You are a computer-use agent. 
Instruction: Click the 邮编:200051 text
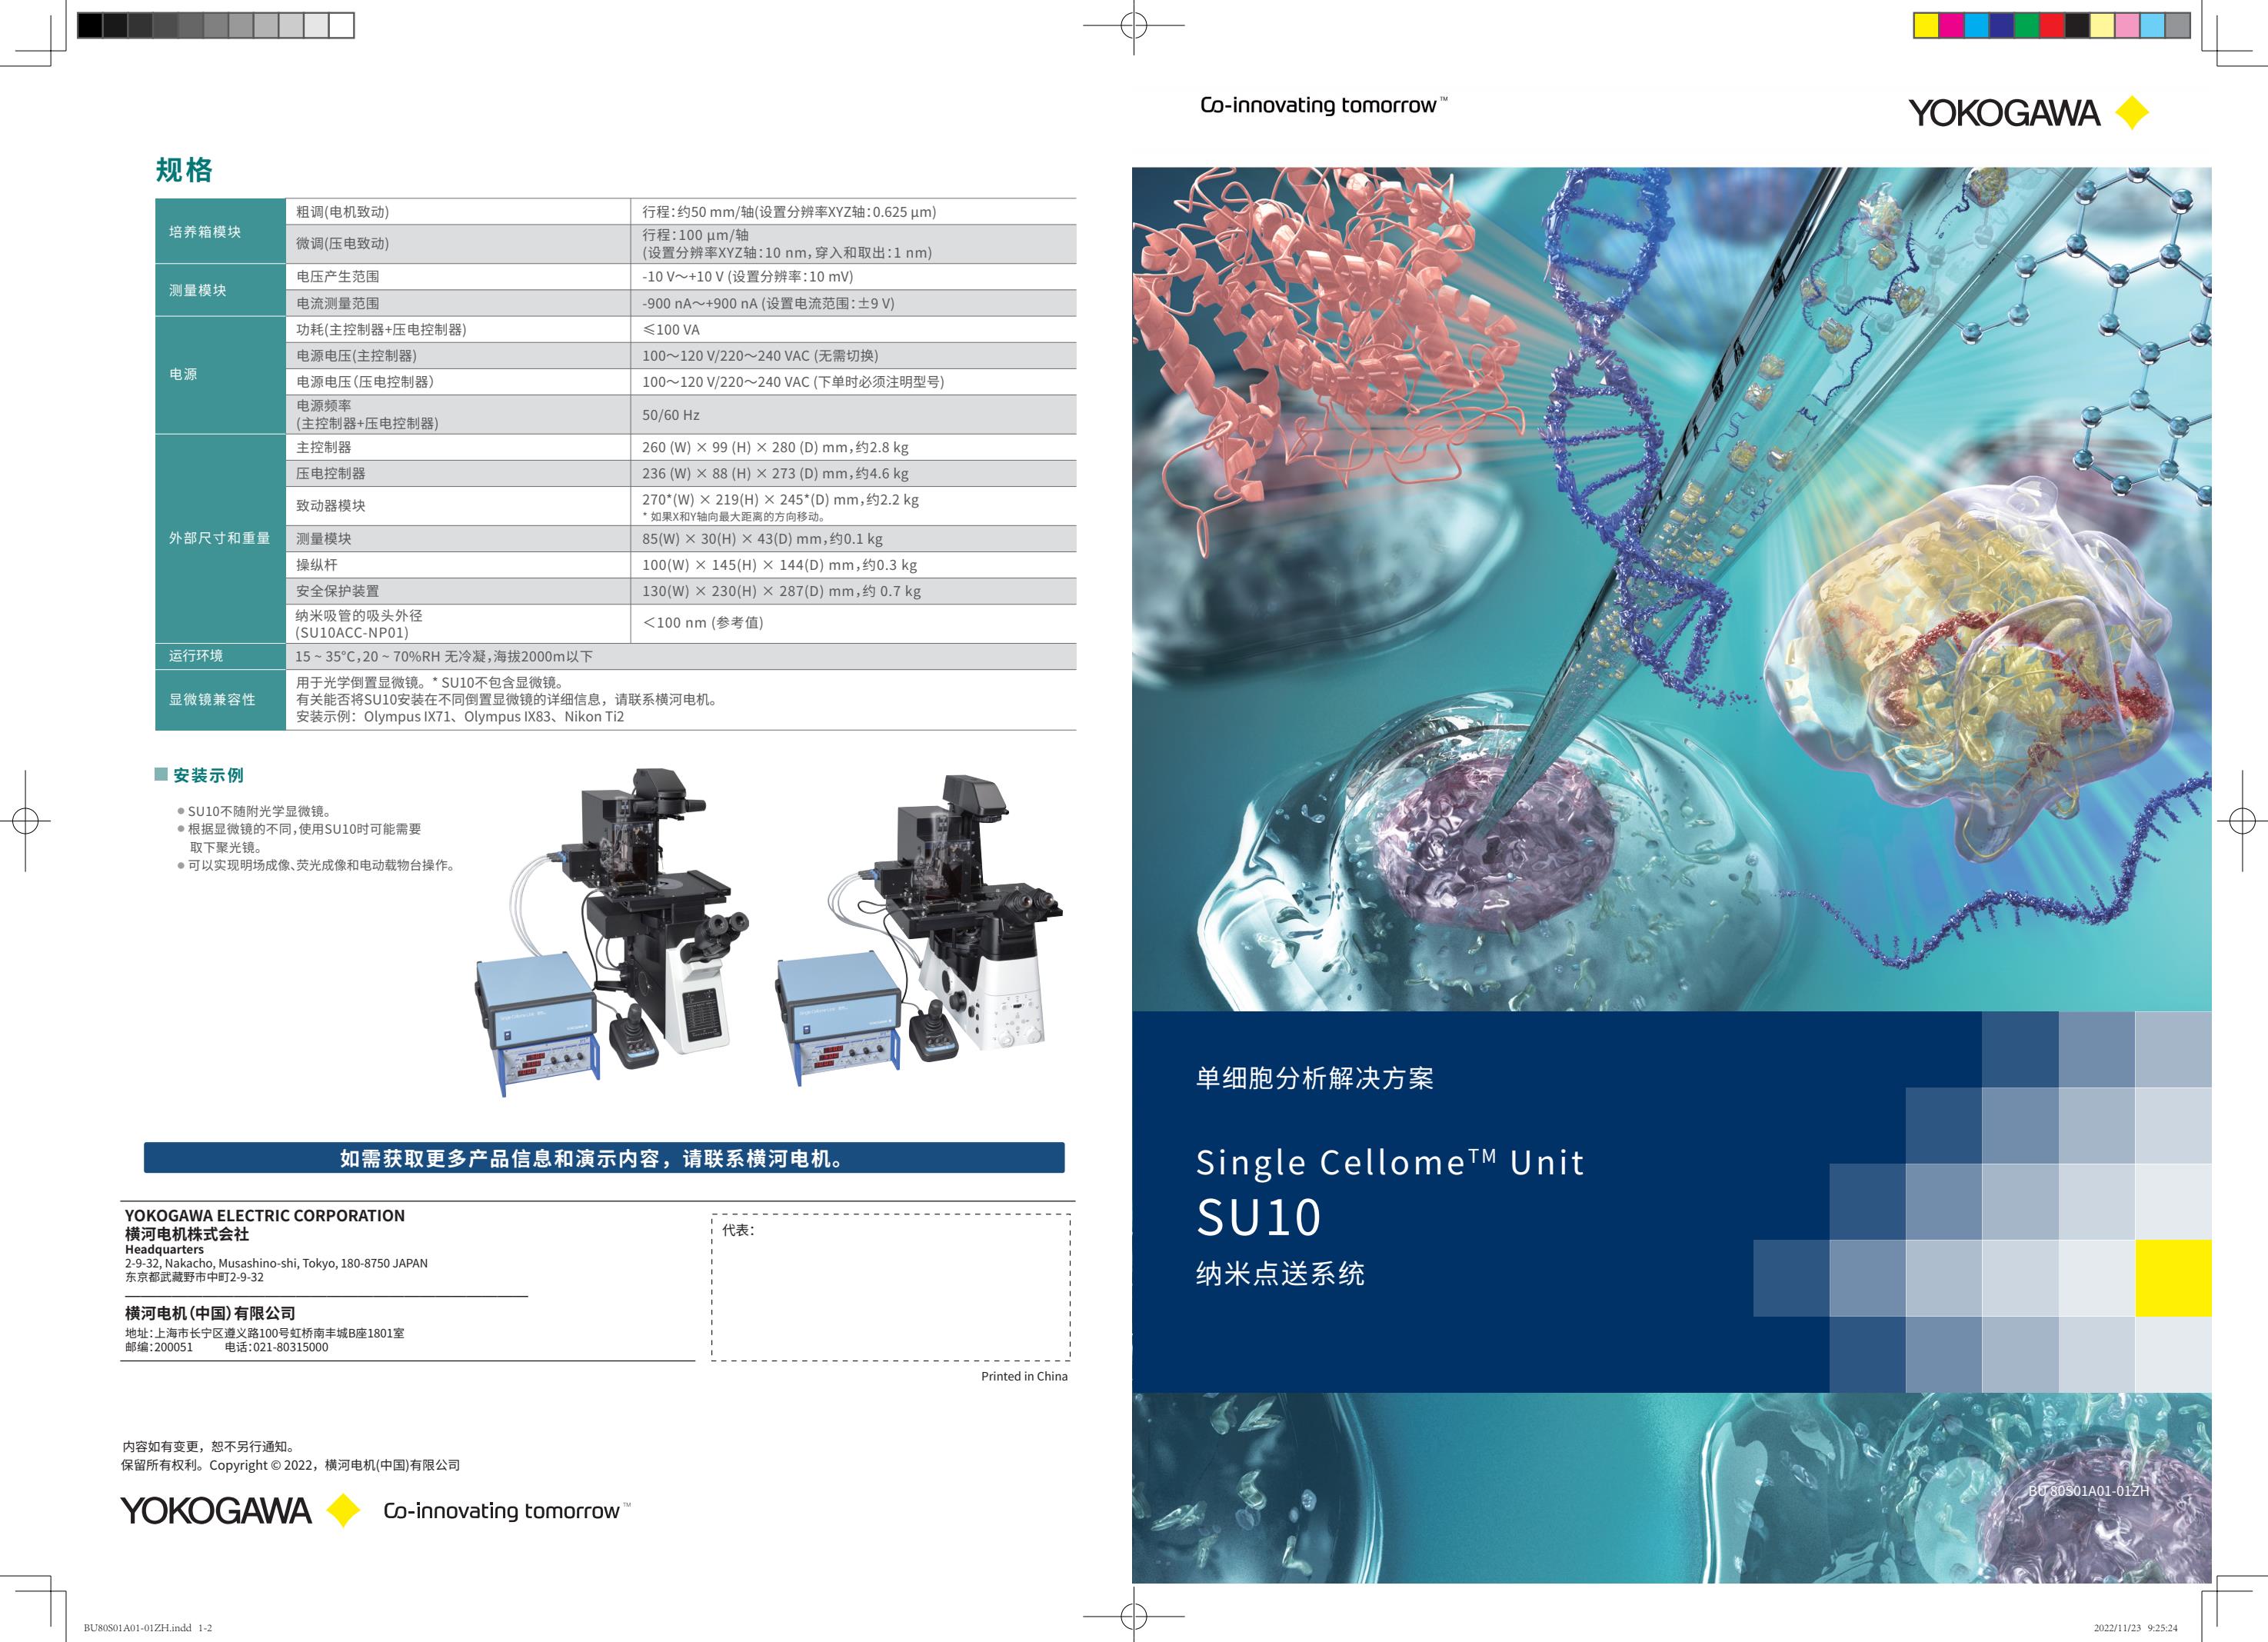tap(159, 1347)
